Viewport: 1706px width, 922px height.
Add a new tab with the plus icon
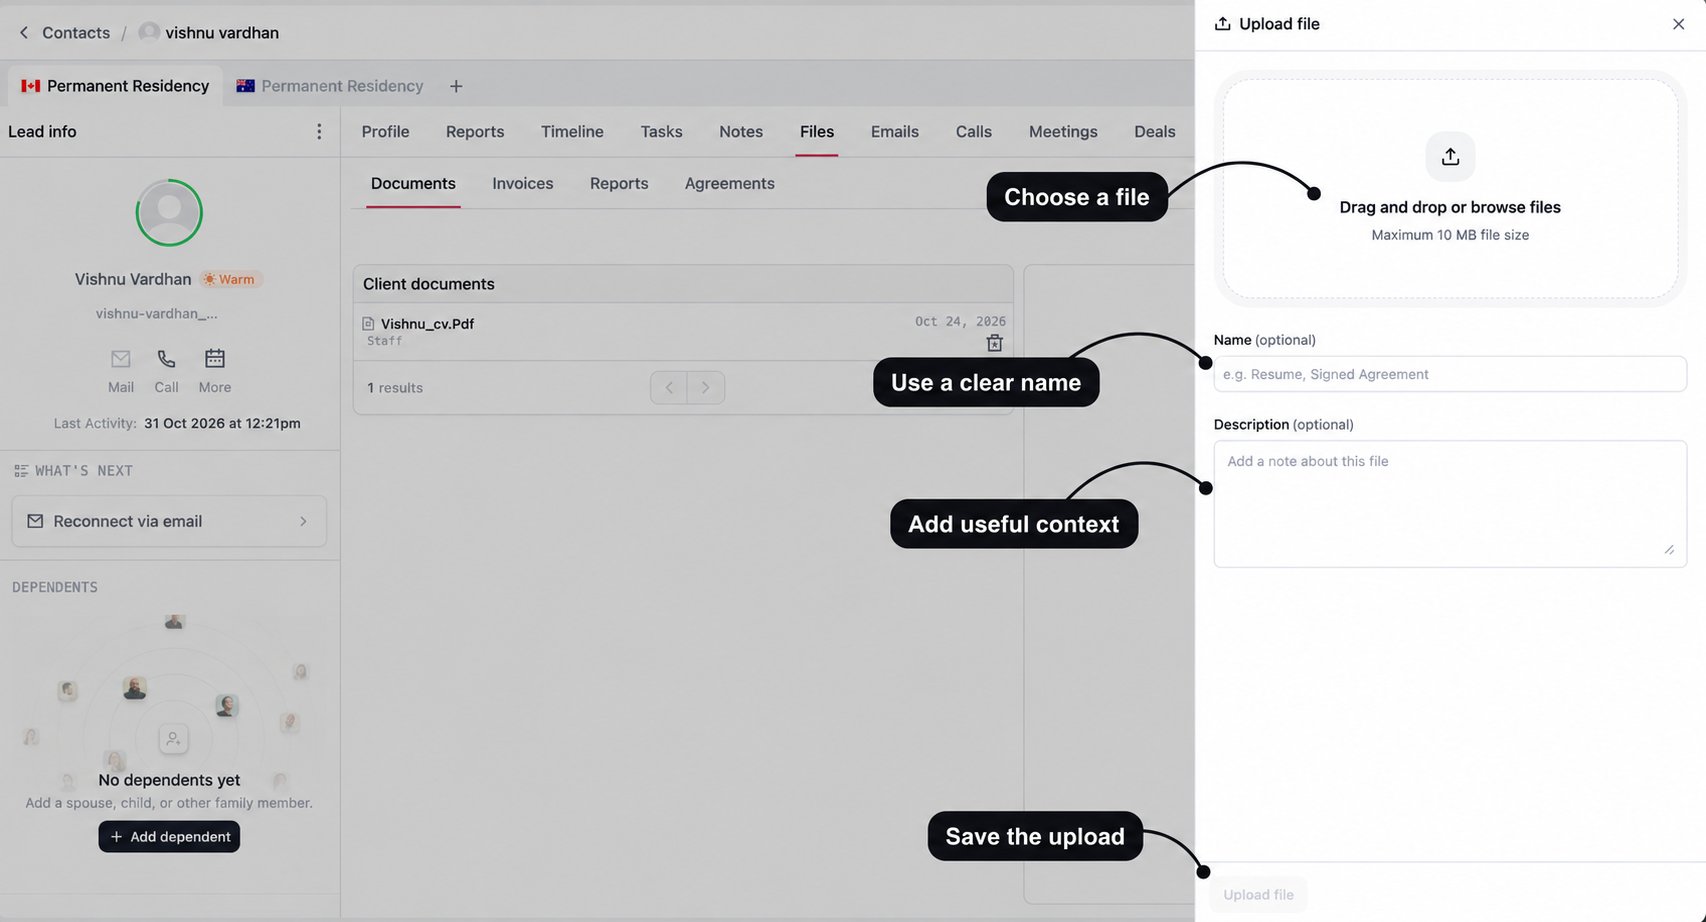point(456,86)
